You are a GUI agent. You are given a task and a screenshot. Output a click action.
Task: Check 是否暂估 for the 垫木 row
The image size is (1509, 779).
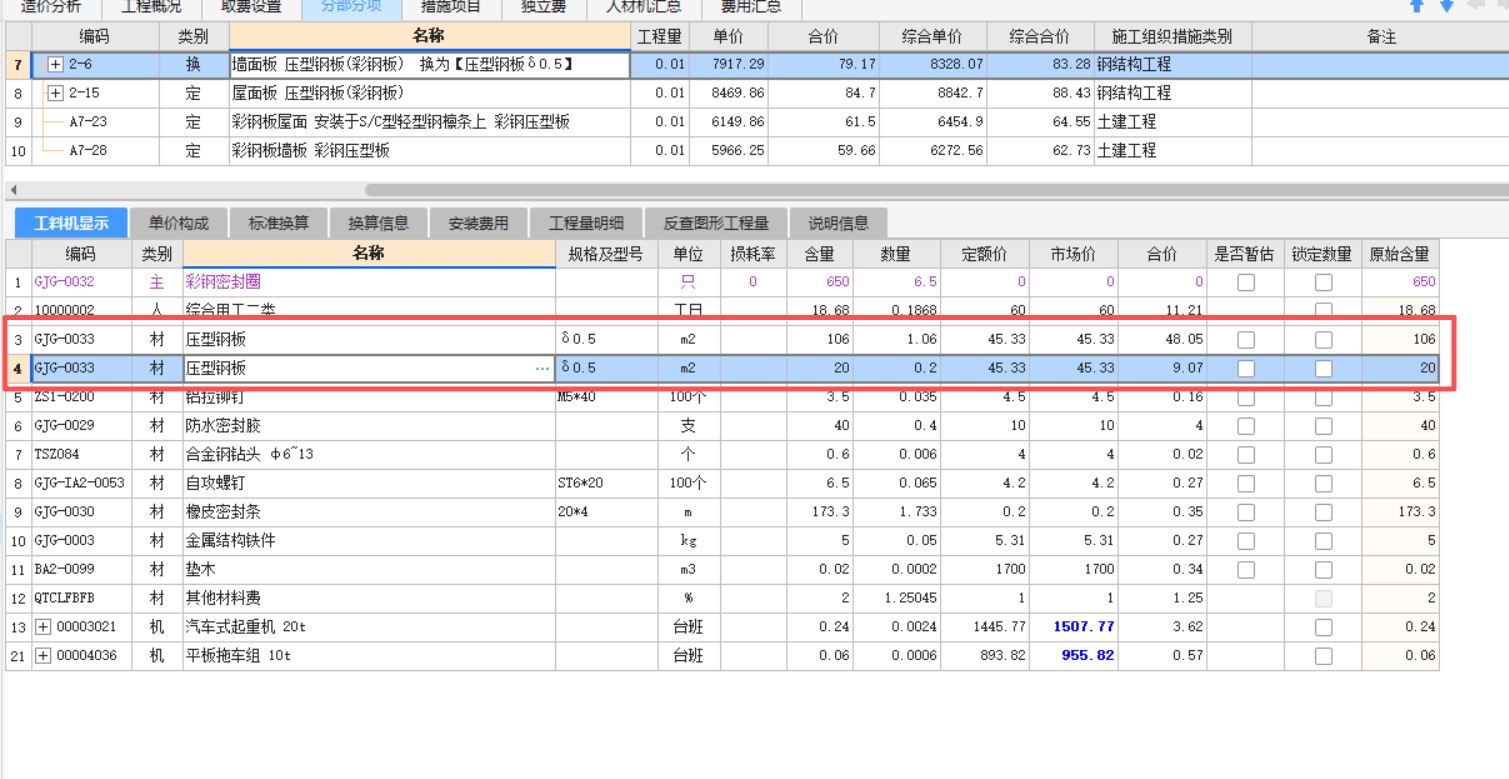pos(1247,569)
